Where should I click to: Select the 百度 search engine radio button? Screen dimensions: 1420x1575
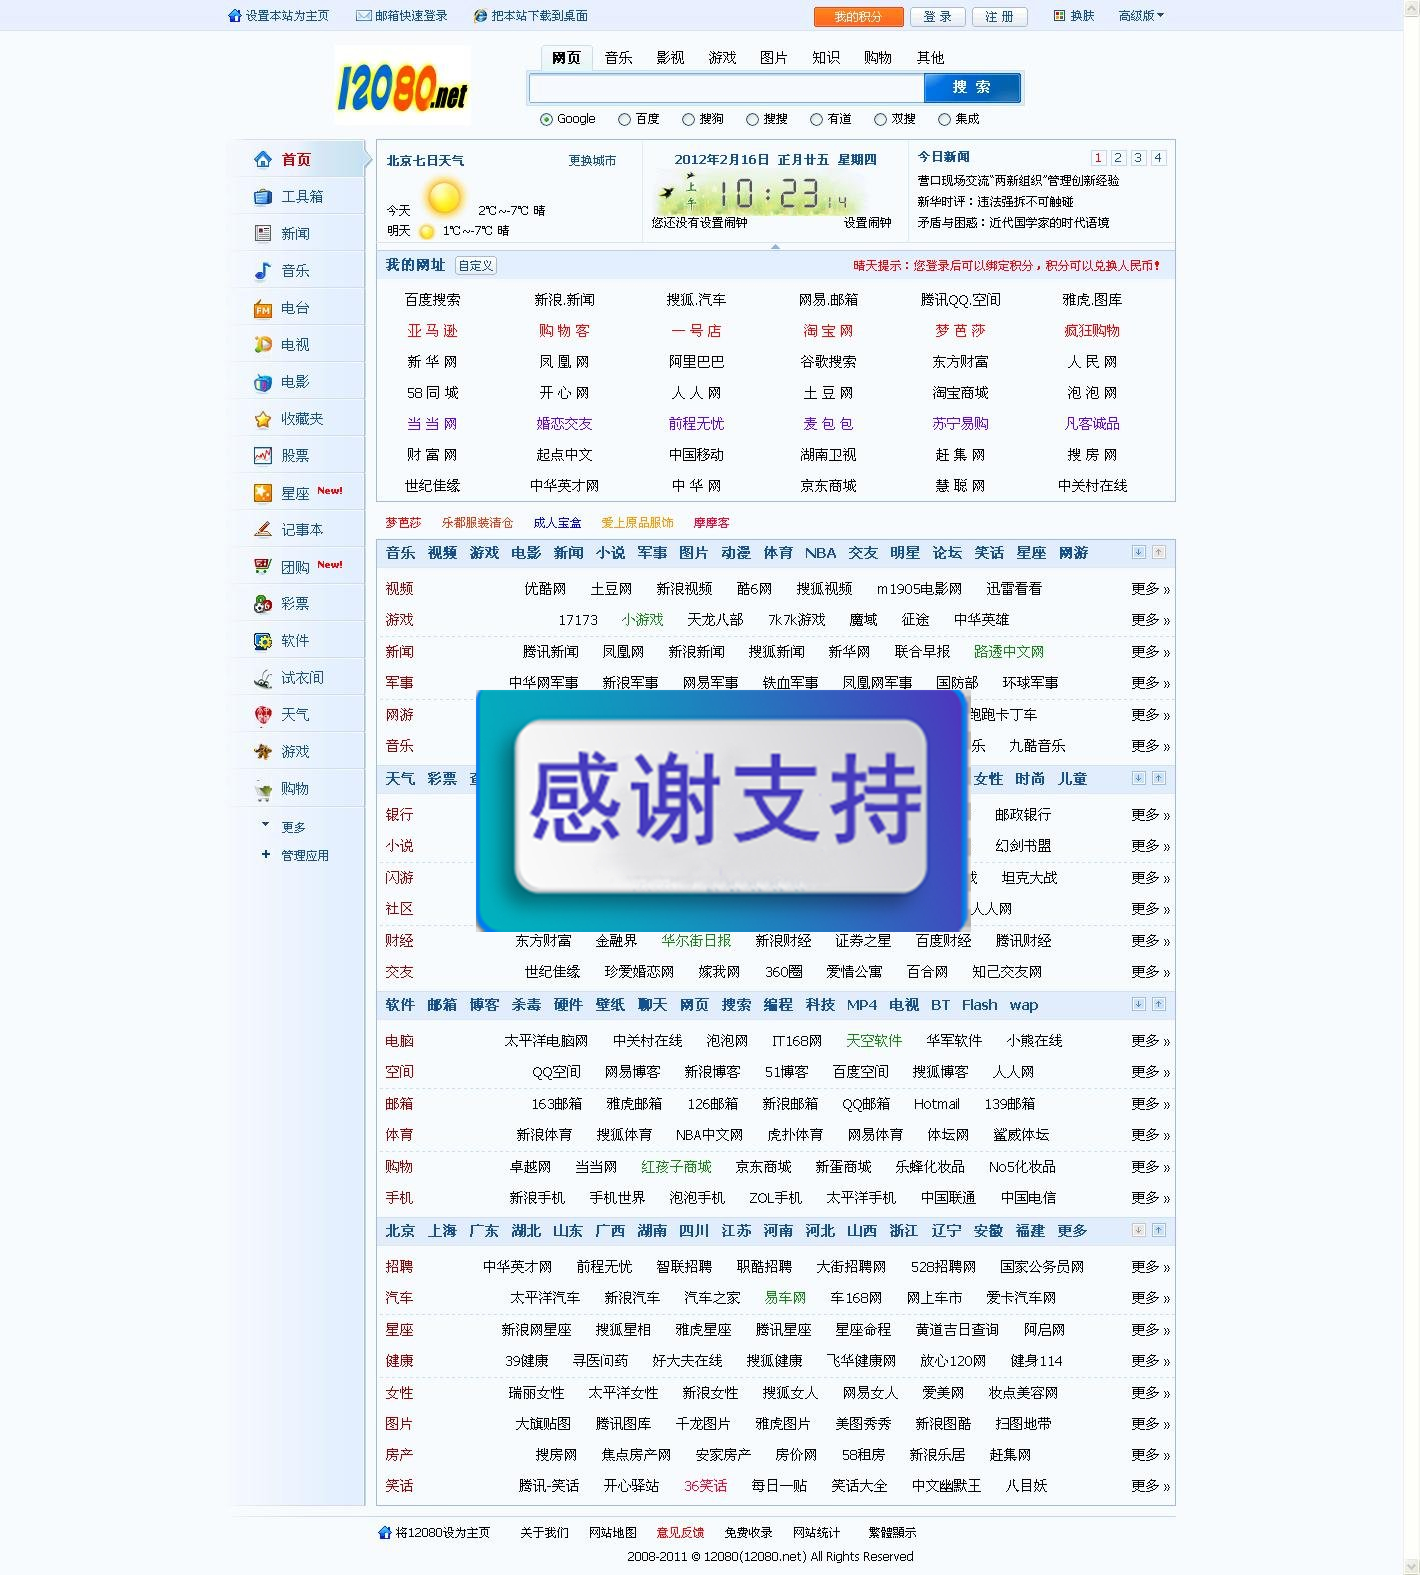coord(624,119)
